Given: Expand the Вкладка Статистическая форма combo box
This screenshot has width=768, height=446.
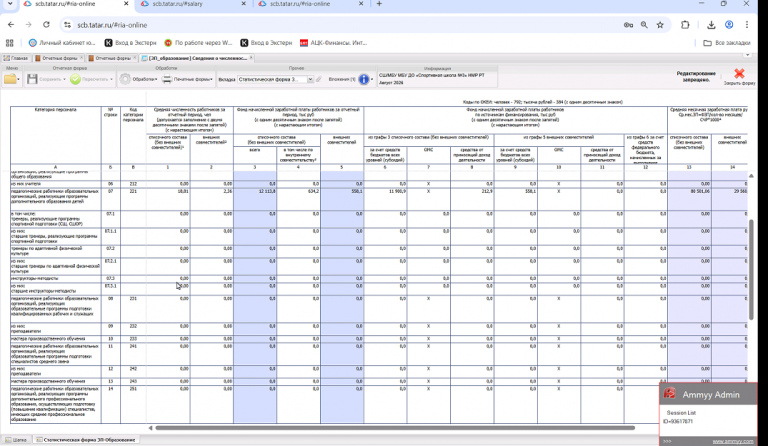Looking at the screenshot, I should (310, 79).
